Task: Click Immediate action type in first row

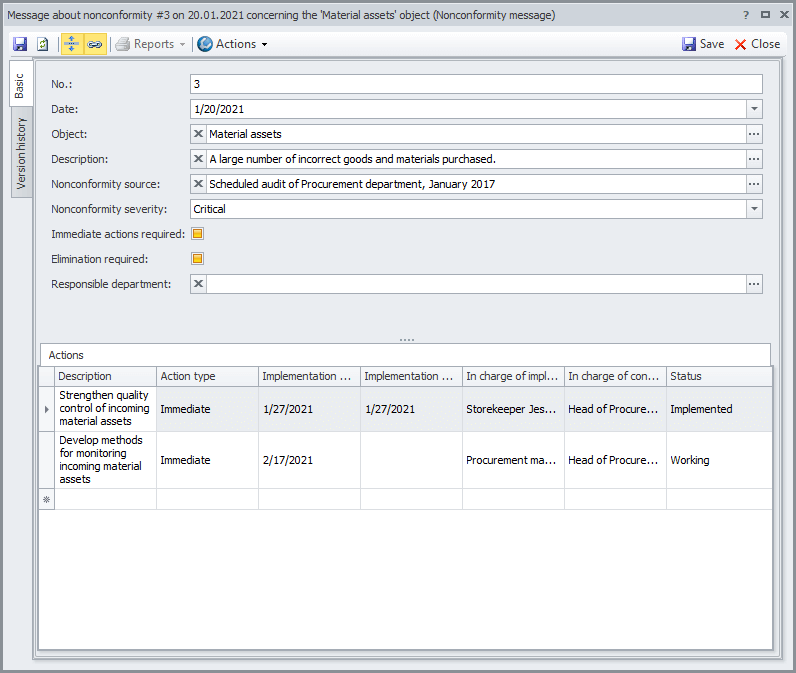Action: pos(207,409)
